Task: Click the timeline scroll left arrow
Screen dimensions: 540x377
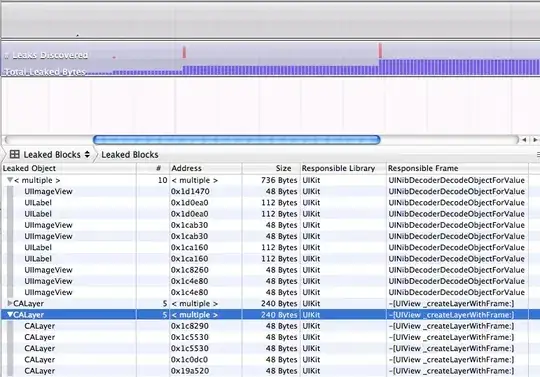Action: (x=524, y=140)
